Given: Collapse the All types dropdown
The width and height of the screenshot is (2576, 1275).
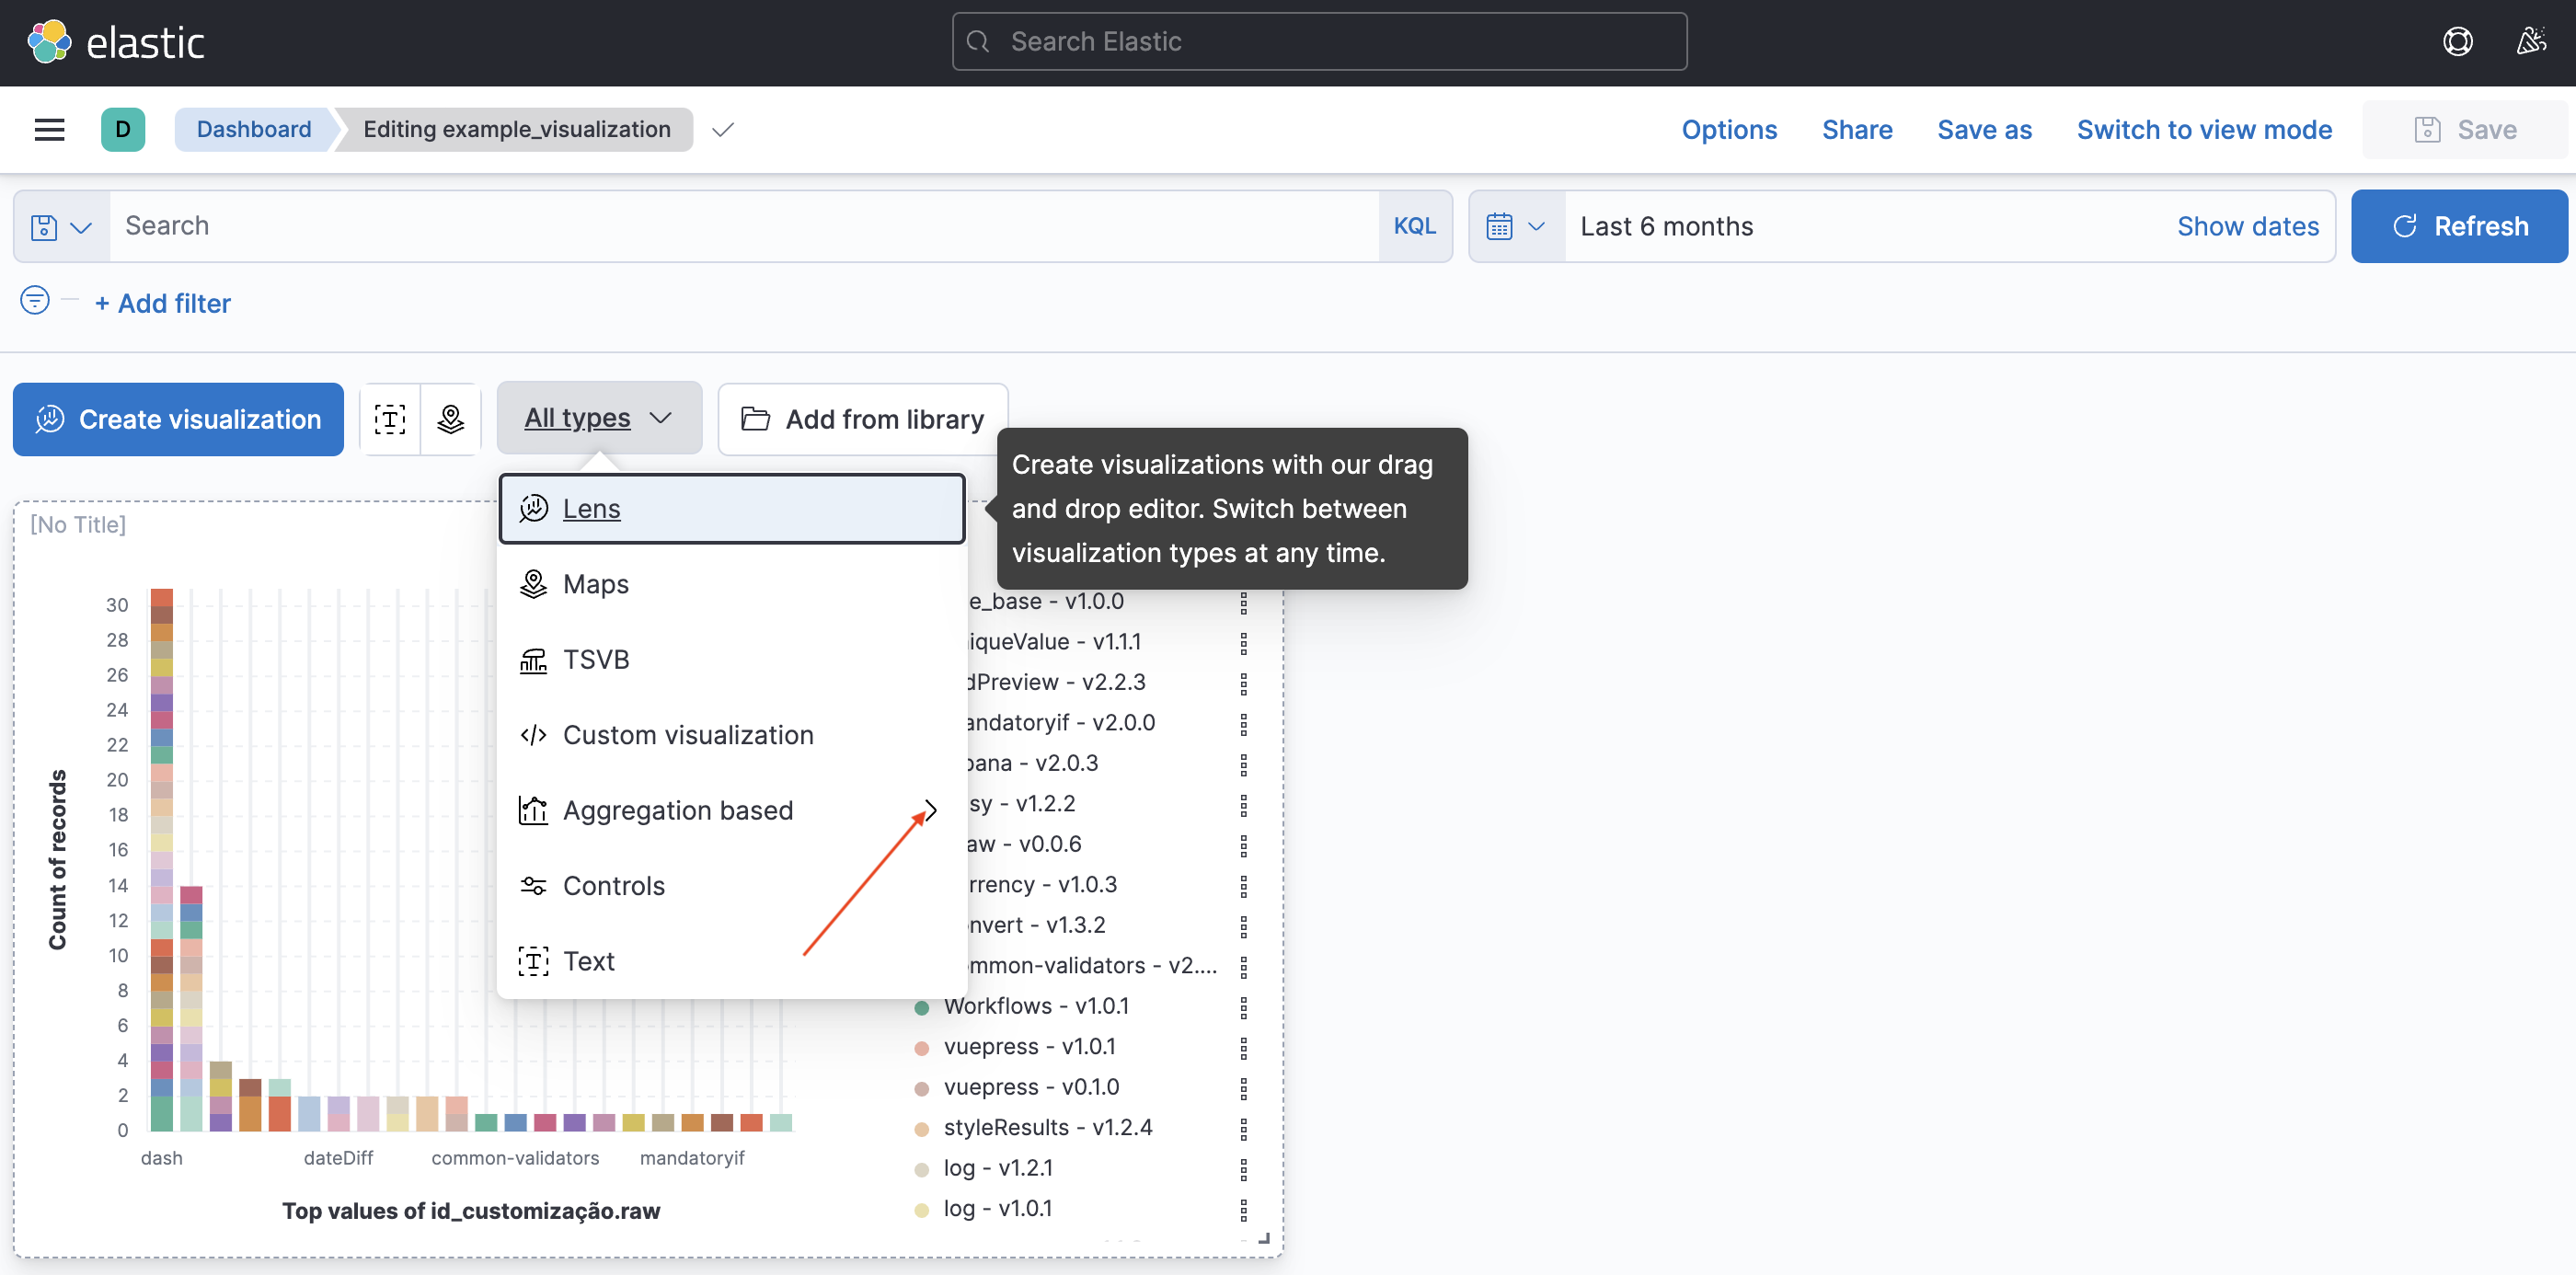Looking at the screenshot, I should click(599, 418).
